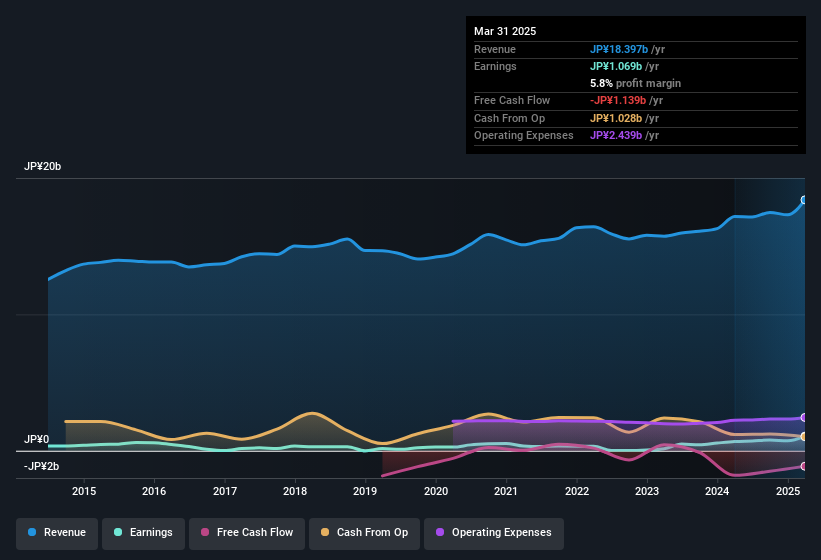Screen dimensions: 821x560
Task: Click the 2023 x-axis label
Action: tap(647, 491)
